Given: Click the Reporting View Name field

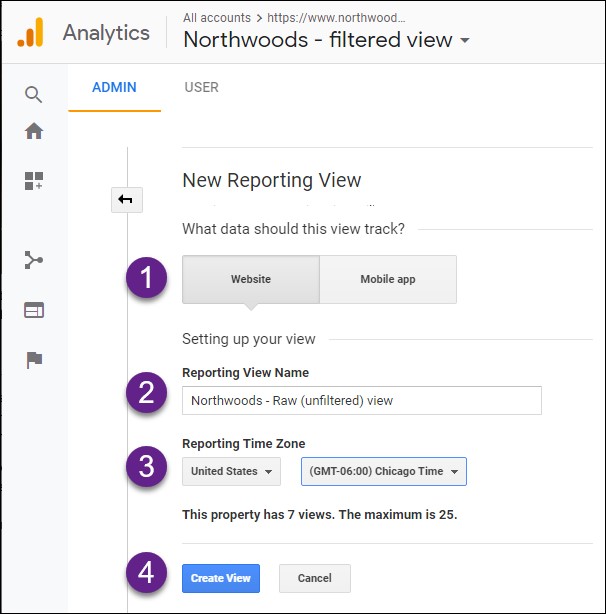Looking at the screenshot, I should (362, 401).
